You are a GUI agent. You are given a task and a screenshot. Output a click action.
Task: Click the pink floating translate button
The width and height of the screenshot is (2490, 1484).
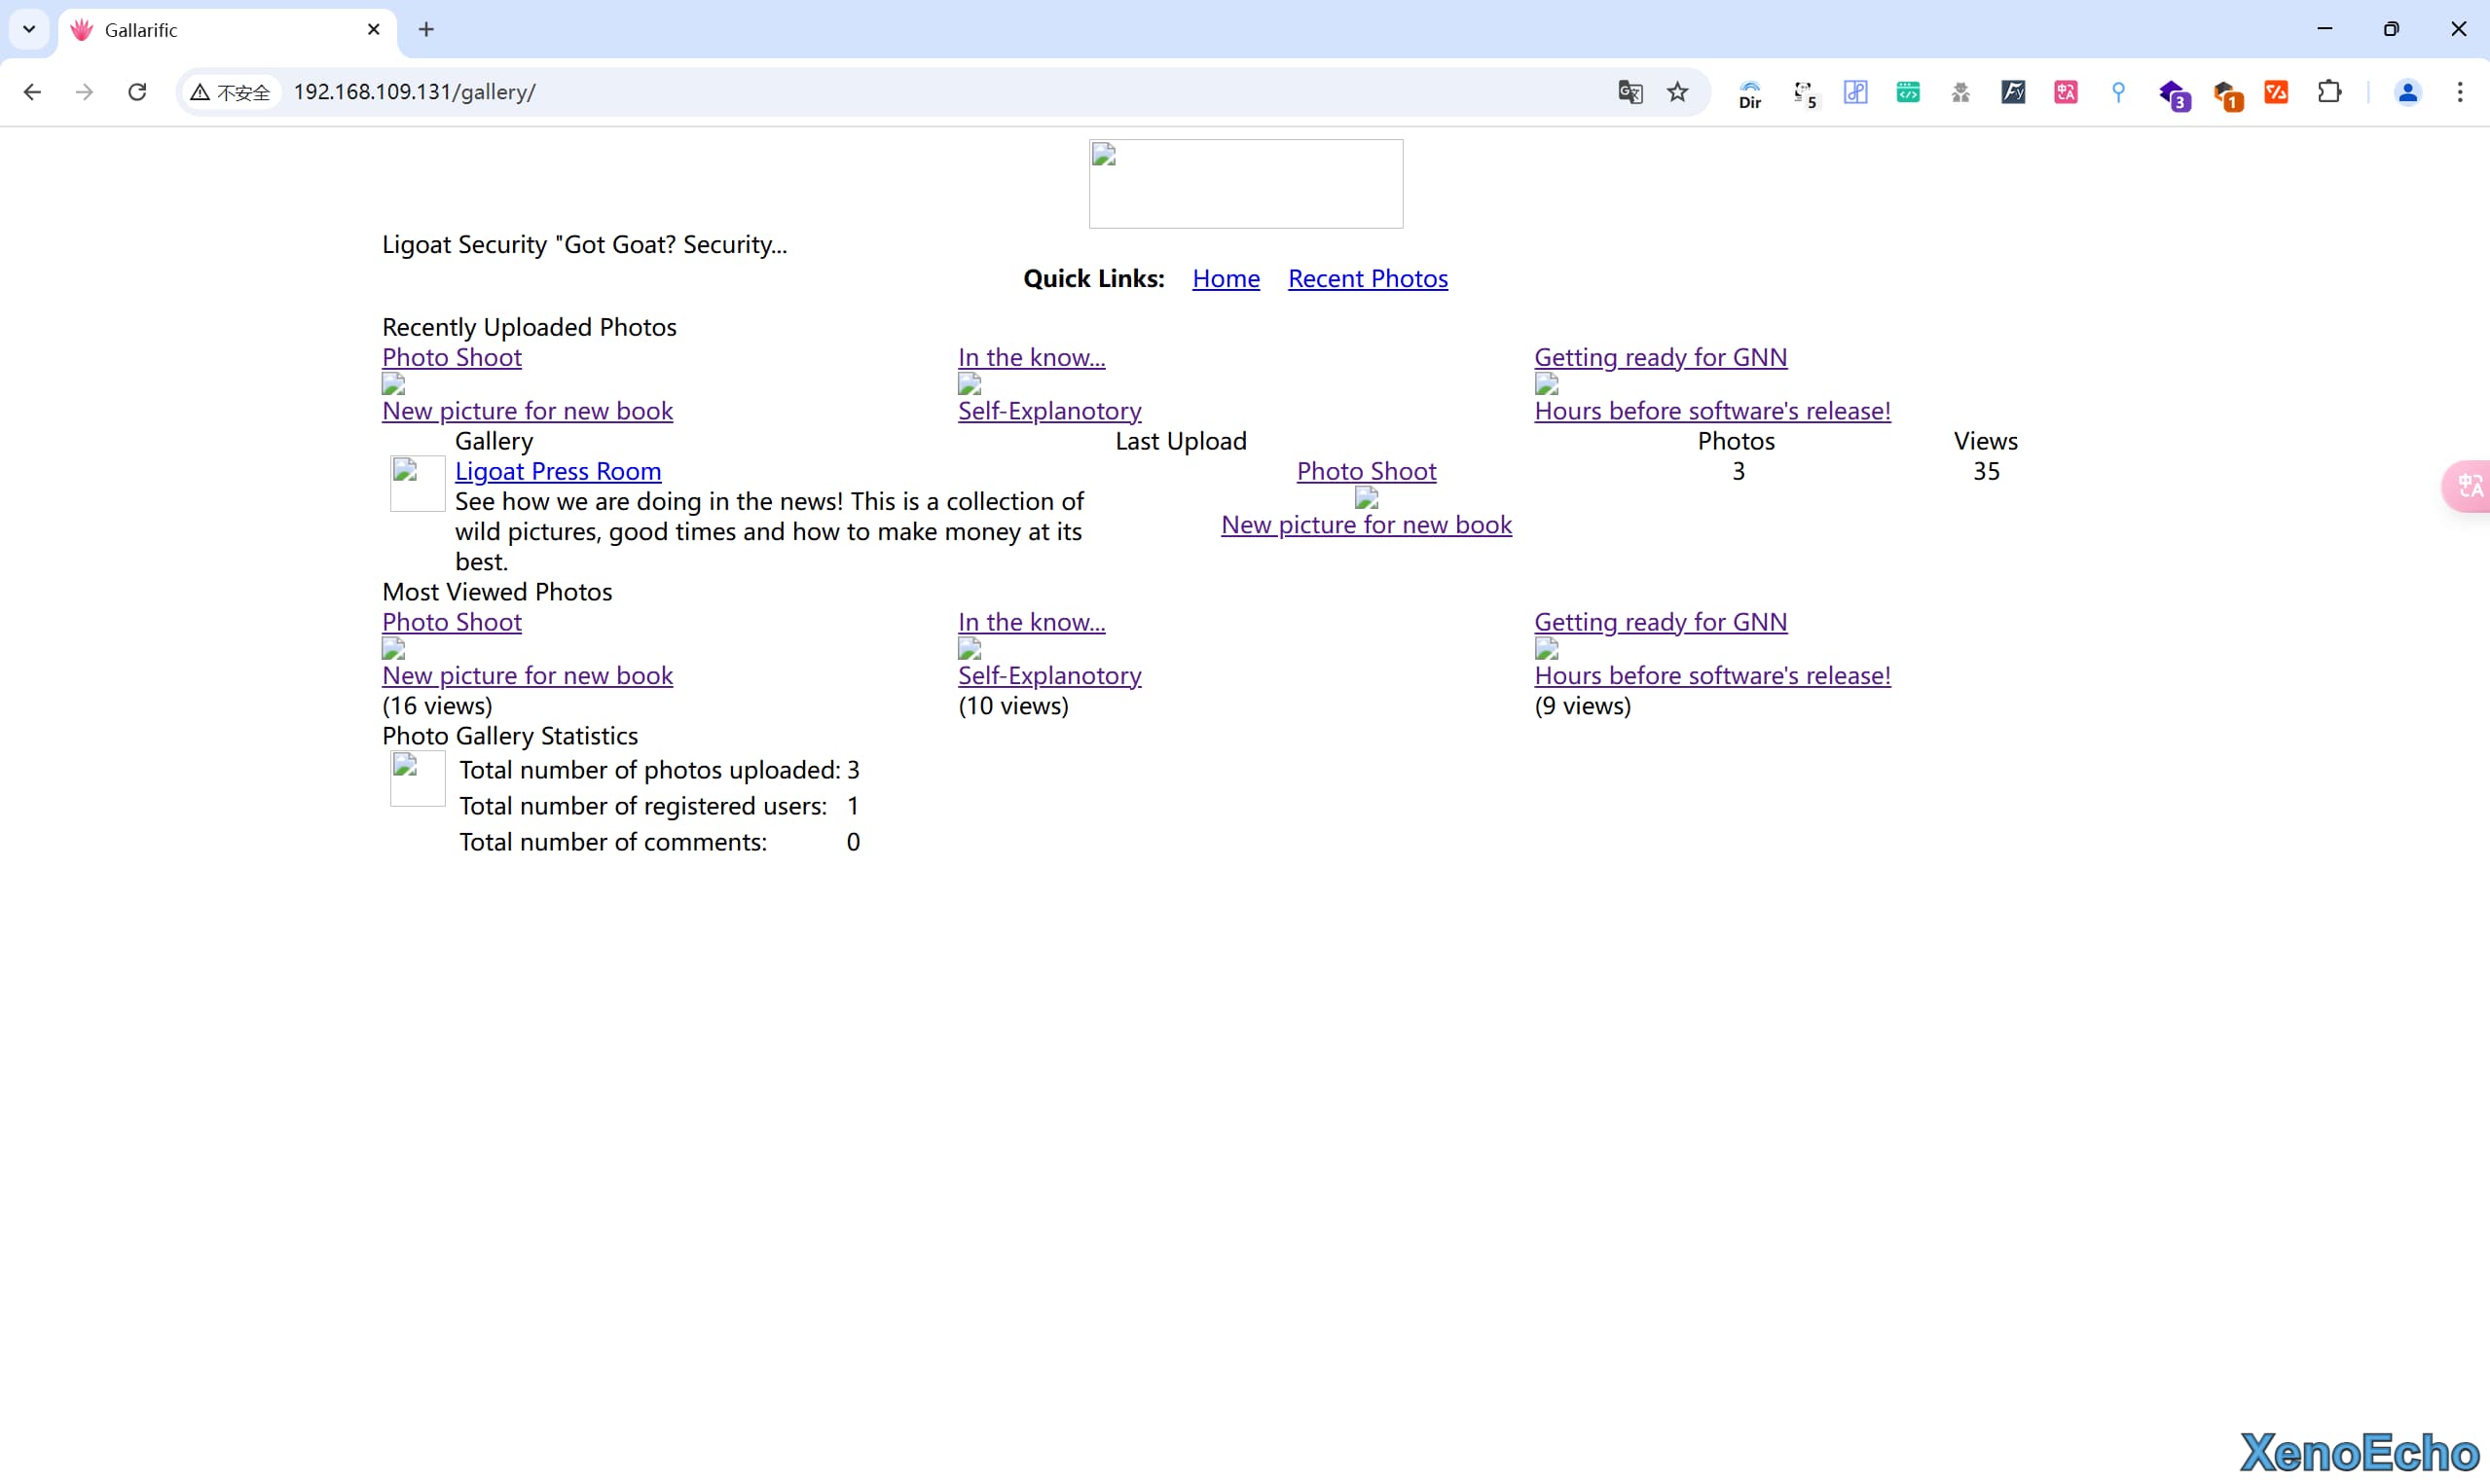(x=2469, y=486)
